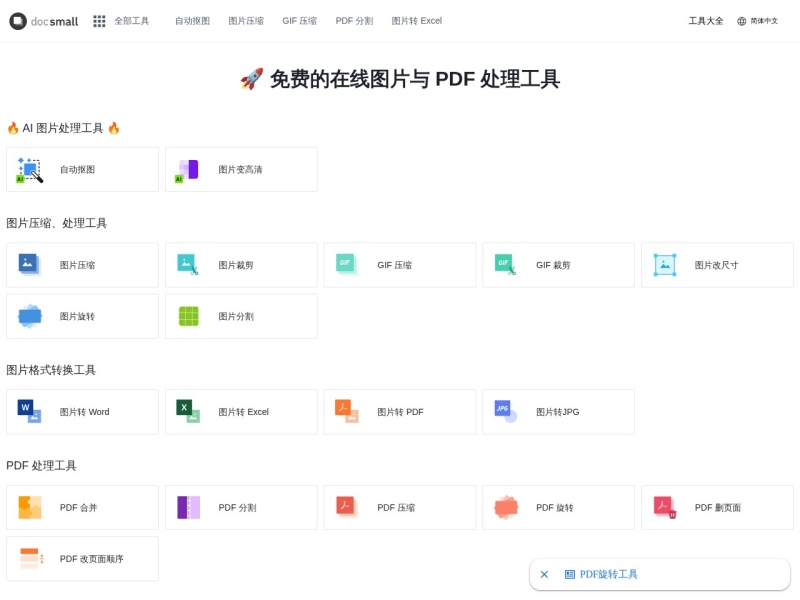Screen dimensions: 800x600
Task: Open the 全部工具 menu
Action: click(x=132, y=21)
